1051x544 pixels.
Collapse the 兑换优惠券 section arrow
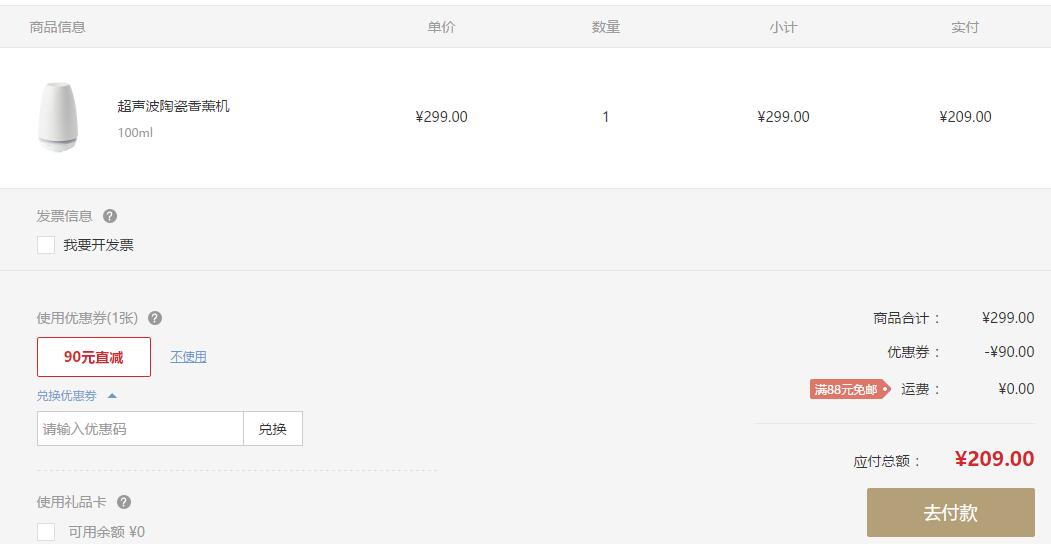coord(112,396)
